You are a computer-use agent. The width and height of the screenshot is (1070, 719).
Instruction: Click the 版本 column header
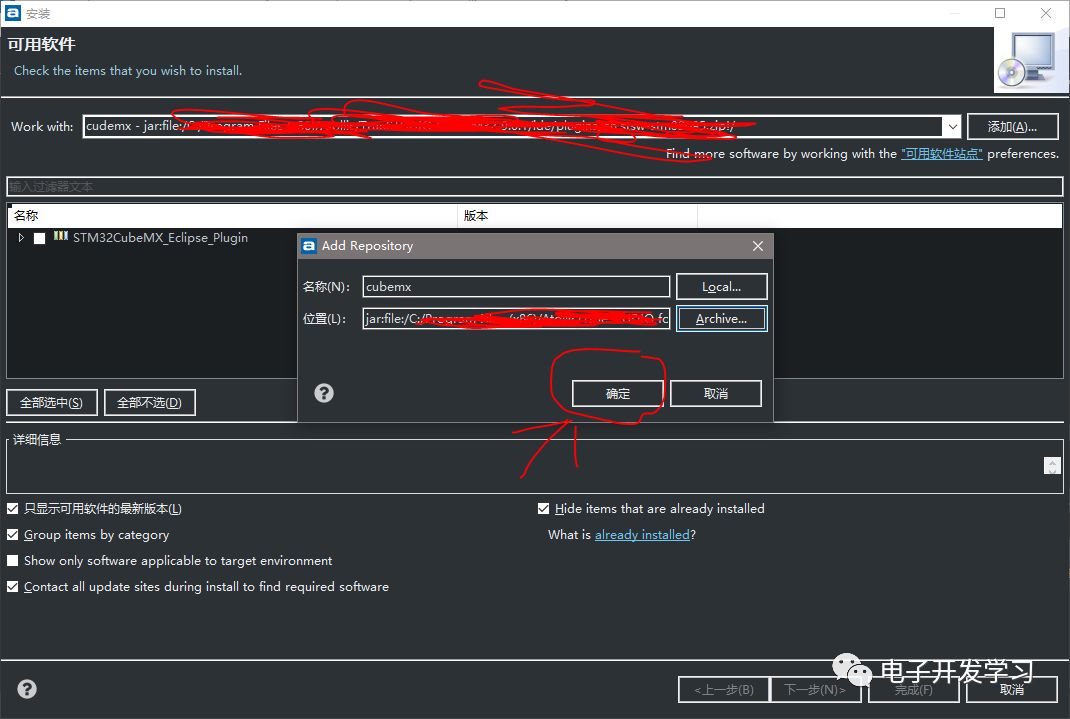(x=577, y=216)
